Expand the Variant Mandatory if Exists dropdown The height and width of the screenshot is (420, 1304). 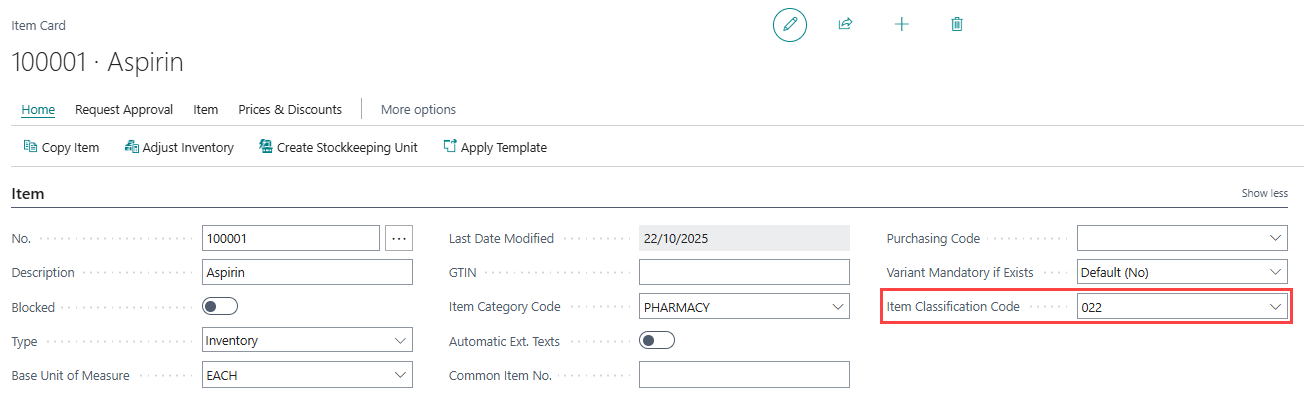point(1275,272)
